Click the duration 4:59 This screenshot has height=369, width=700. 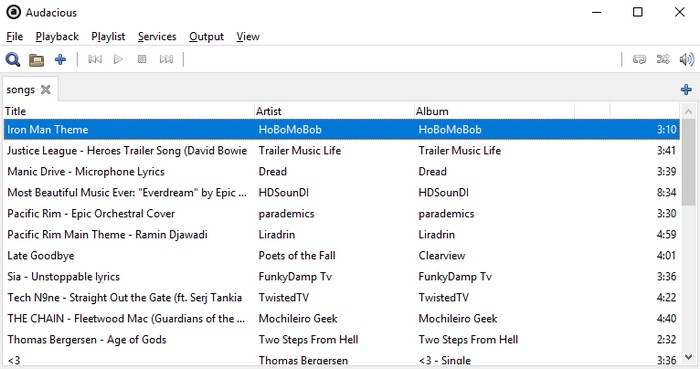(667, 234)
